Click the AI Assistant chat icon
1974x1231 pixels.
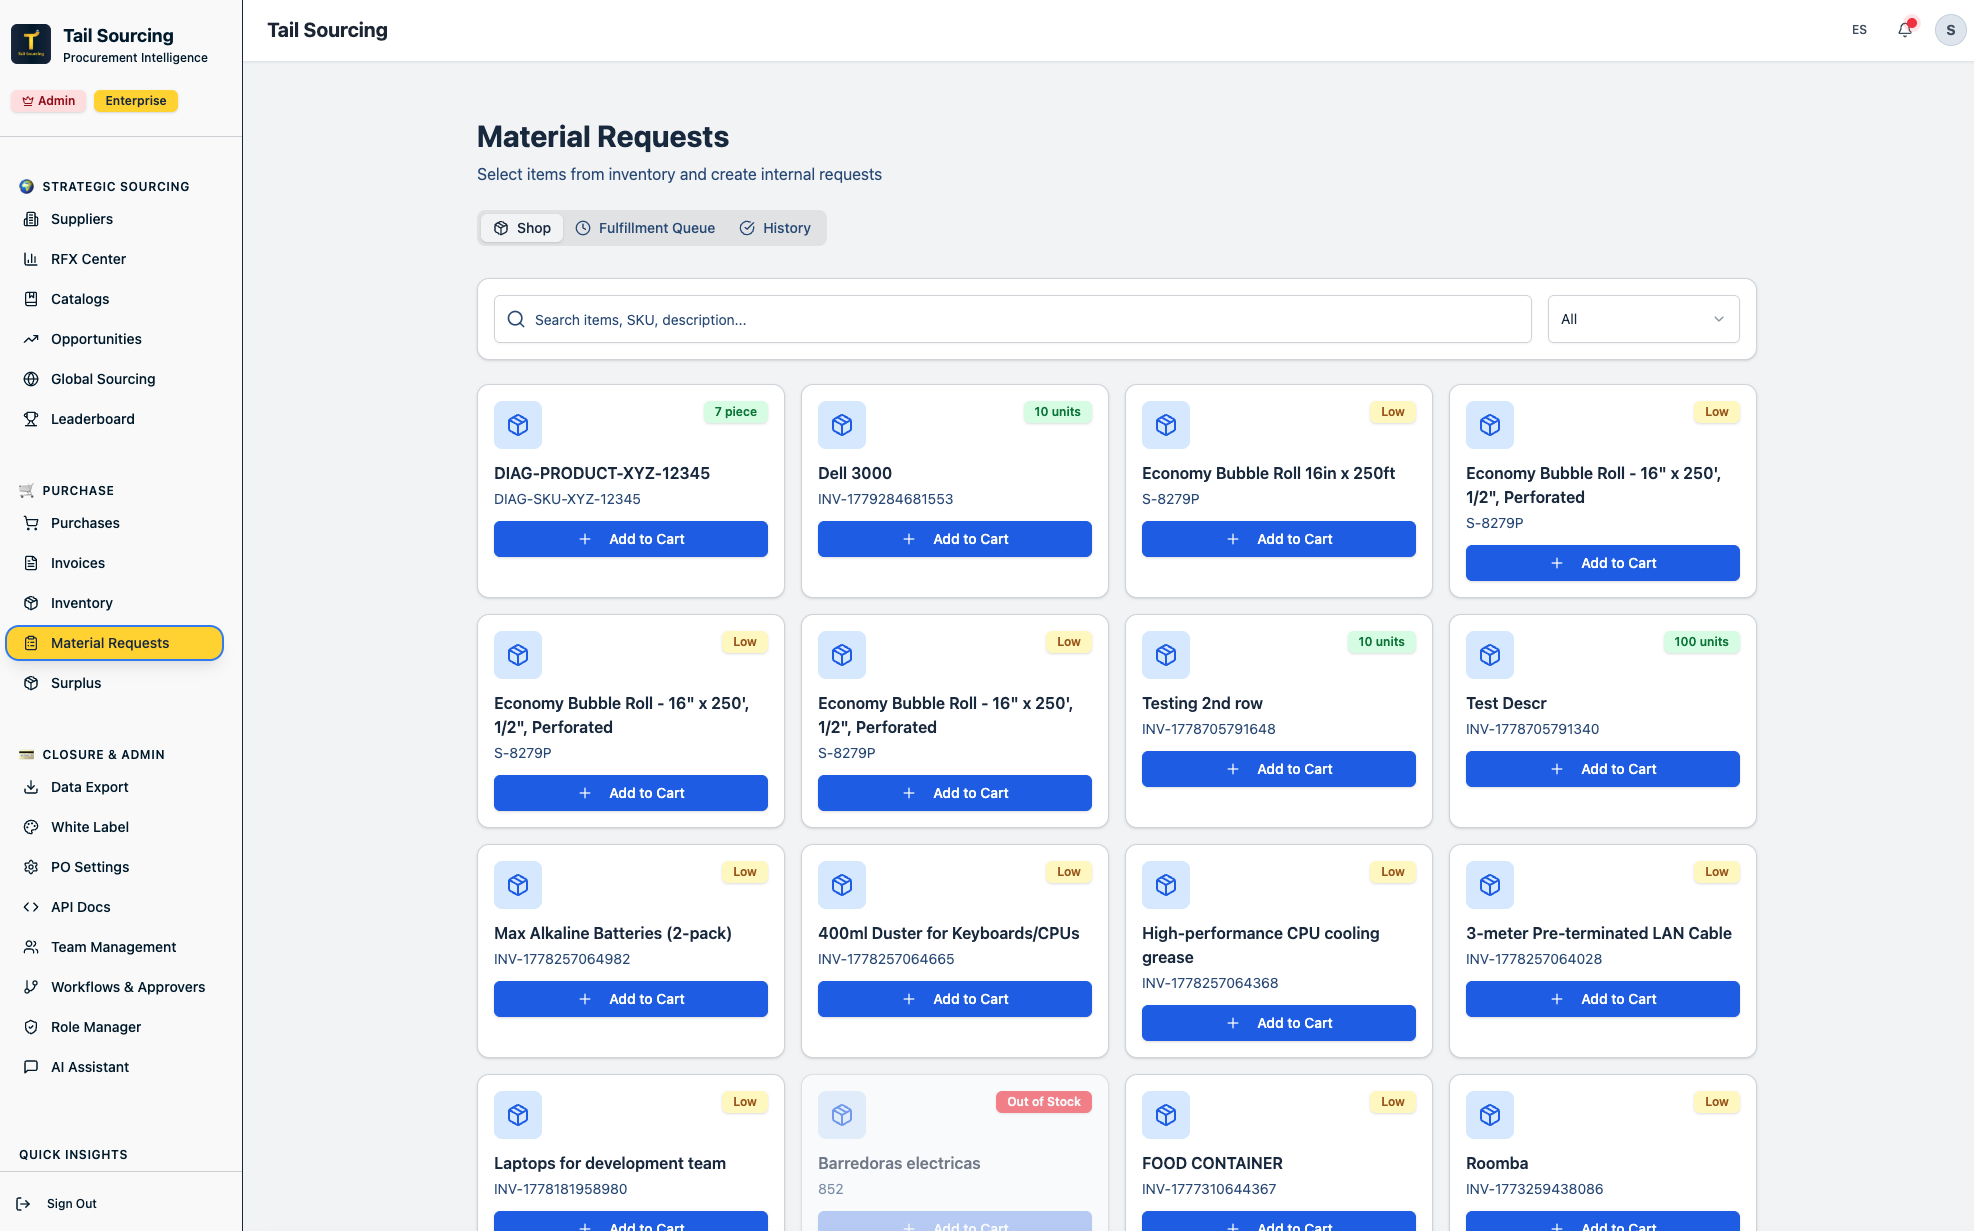31,1067
